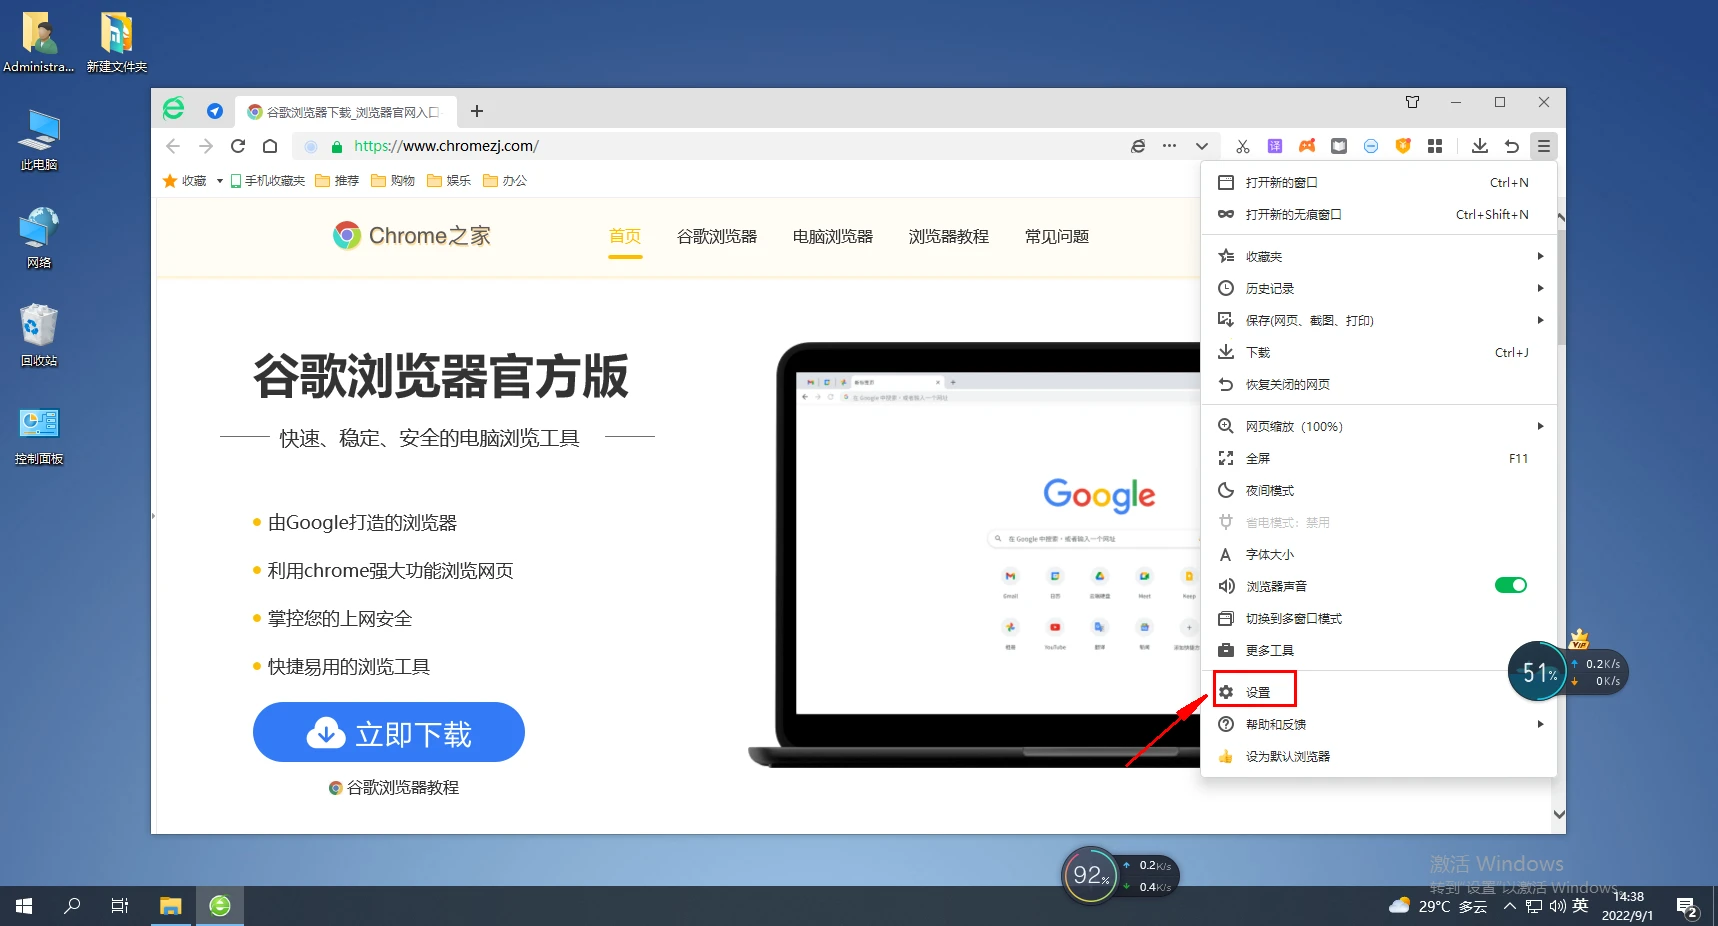The height and width of the screenshot is (926, 1718).
Task: Choose 恢复关闭的网页 menu item
Action: pyautogui.click(x=1379, y=385)
